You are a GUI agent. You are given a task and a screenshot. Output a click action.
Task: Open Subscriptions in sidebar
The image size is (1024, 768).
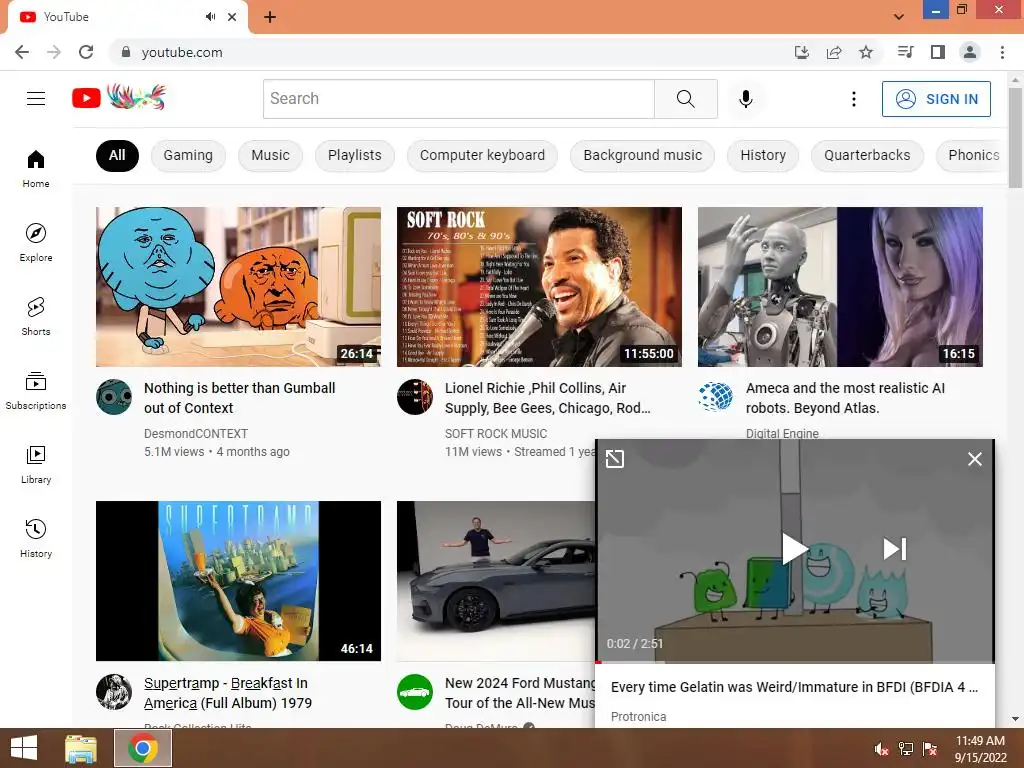pyautogui.click(x=36, y=391)
